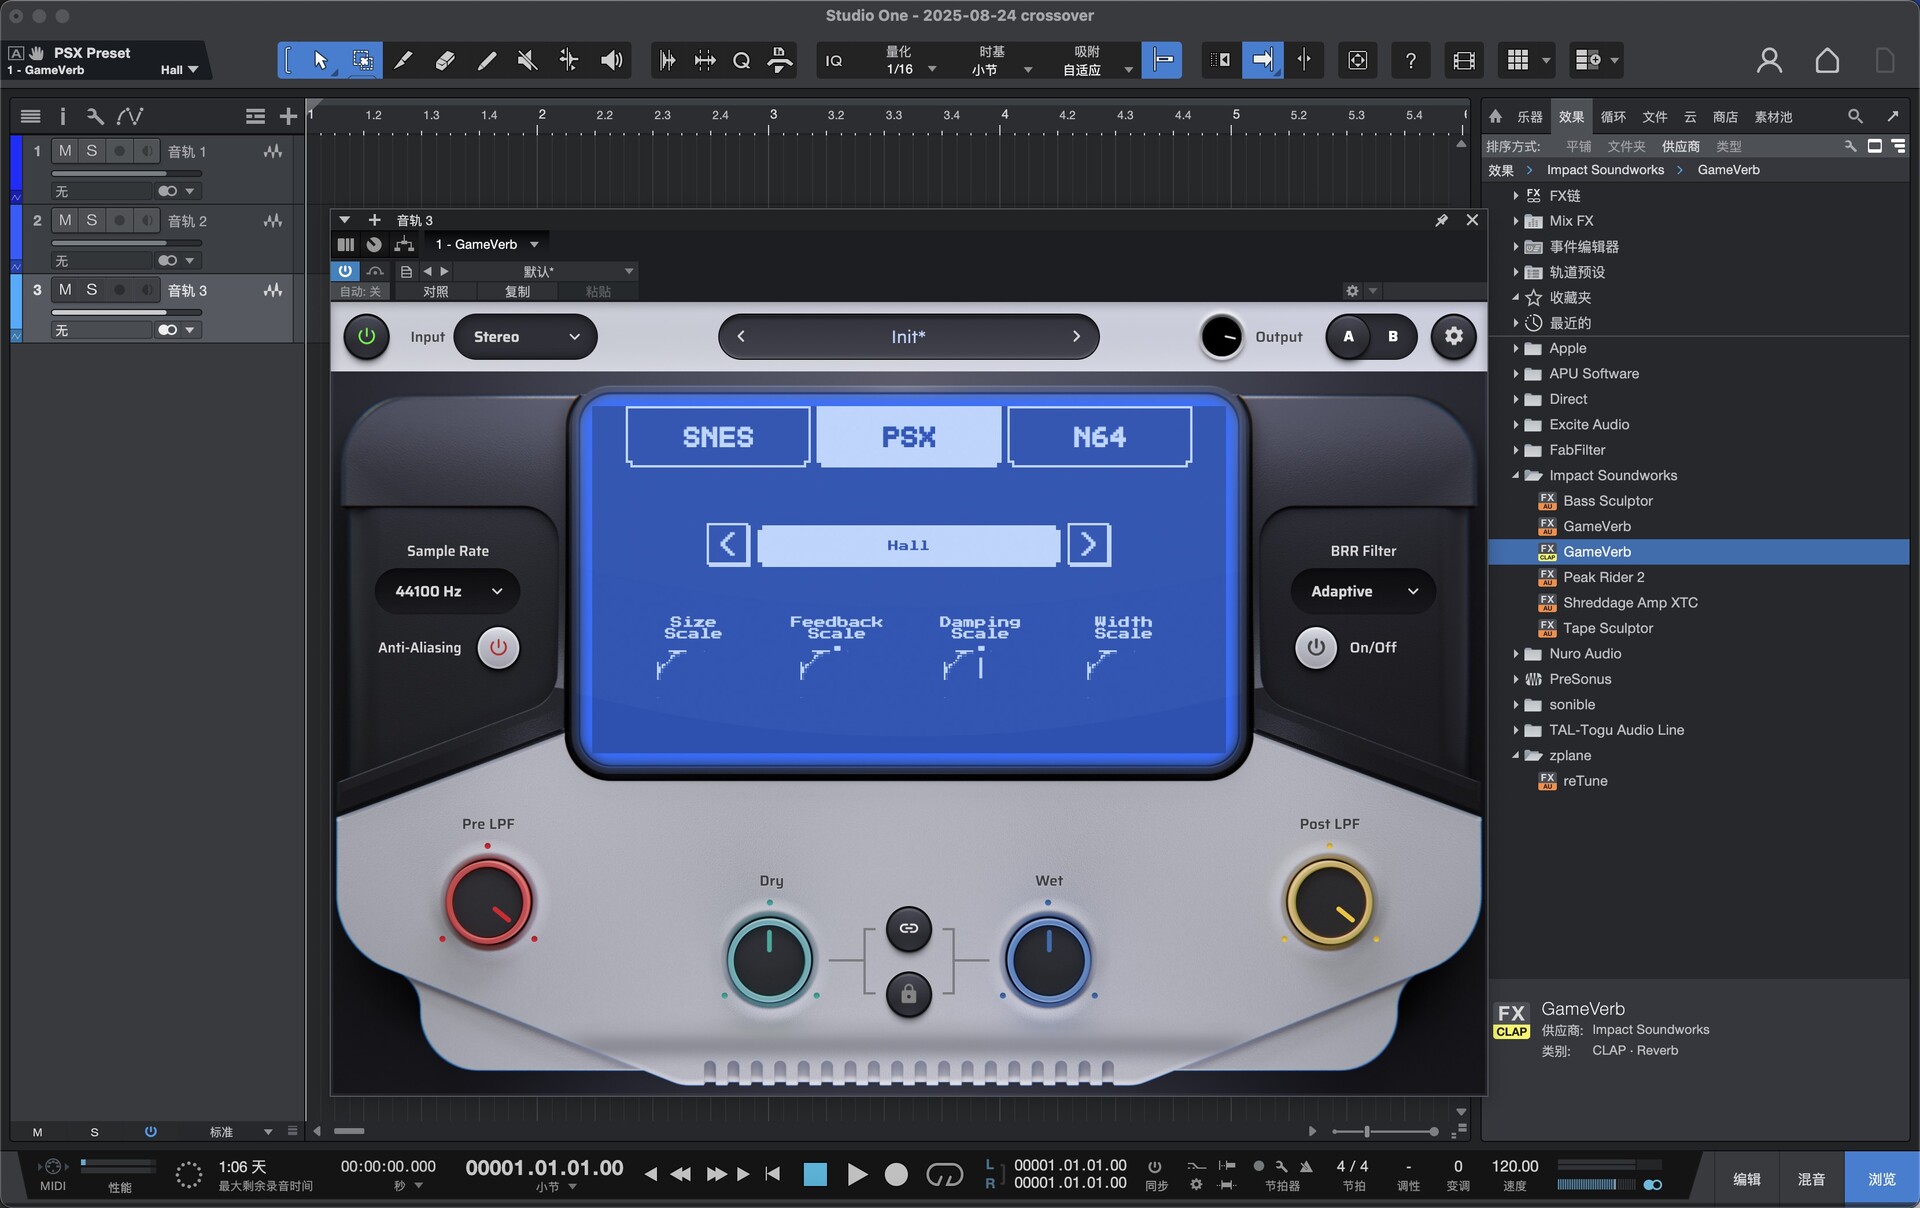Click the Record button in transport
This screenshot has width=1920, height=1208.
896,1174
